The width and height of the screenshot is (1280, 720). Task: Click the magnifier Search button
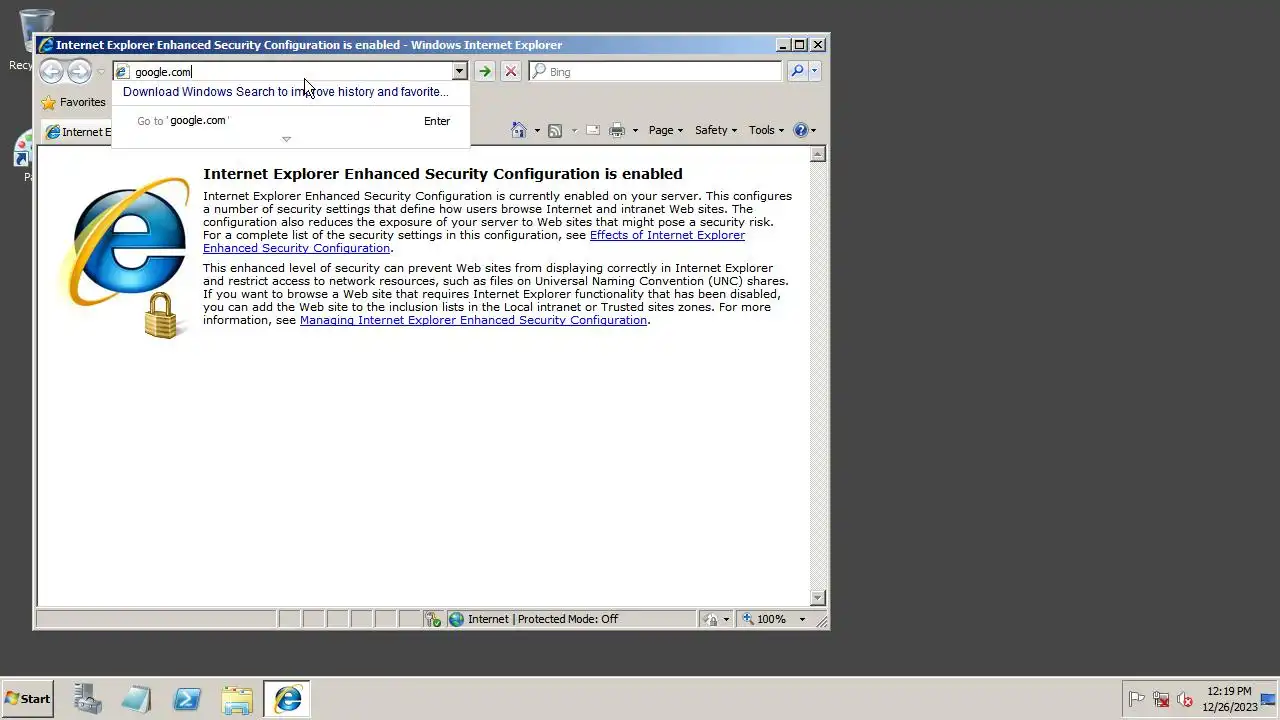coord(797,72)
